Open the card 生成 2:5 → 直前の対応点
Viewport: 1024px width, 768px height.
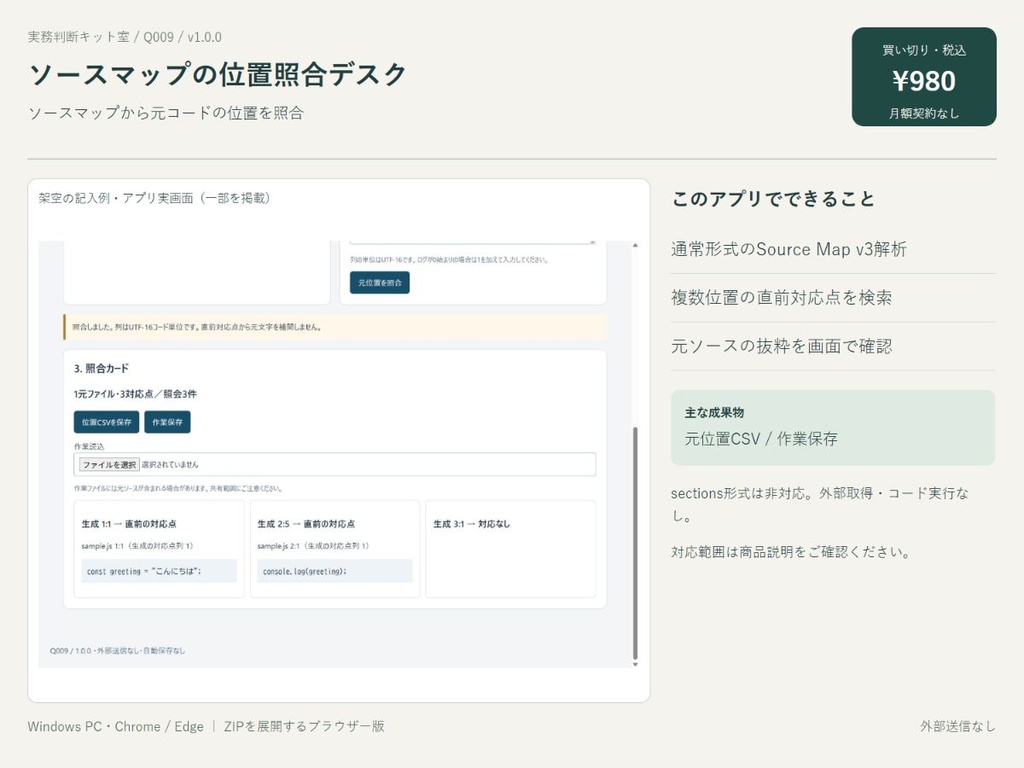click(x=335, y=549)
